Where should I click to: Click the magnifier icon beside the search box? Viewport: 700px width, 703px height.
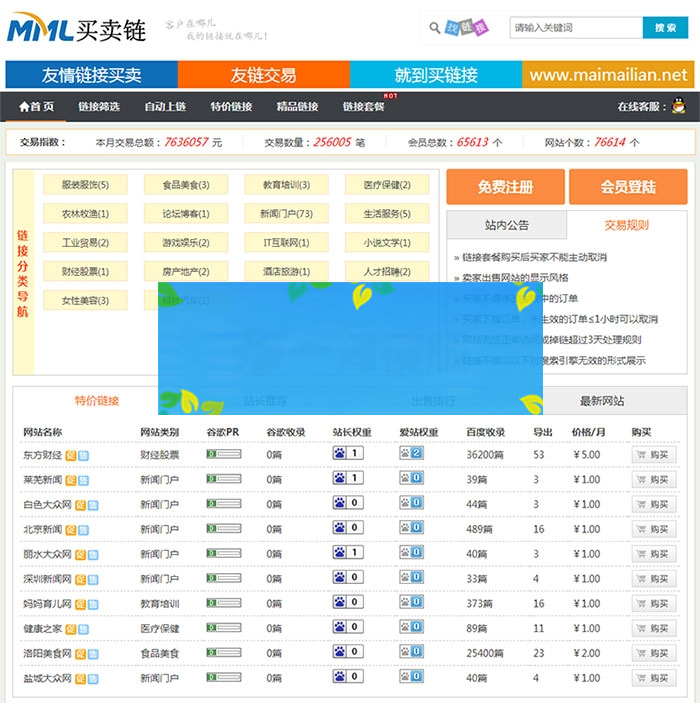435,28
